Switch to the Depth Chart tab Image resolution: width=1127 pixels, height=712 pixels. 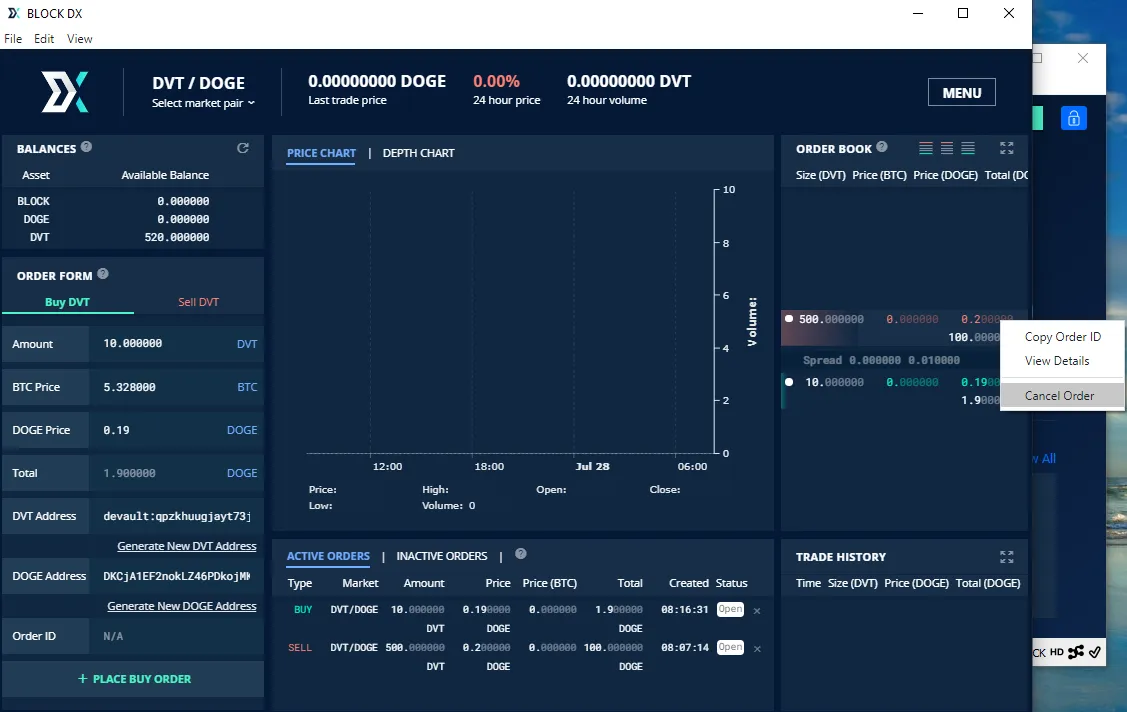pos(418,153)
